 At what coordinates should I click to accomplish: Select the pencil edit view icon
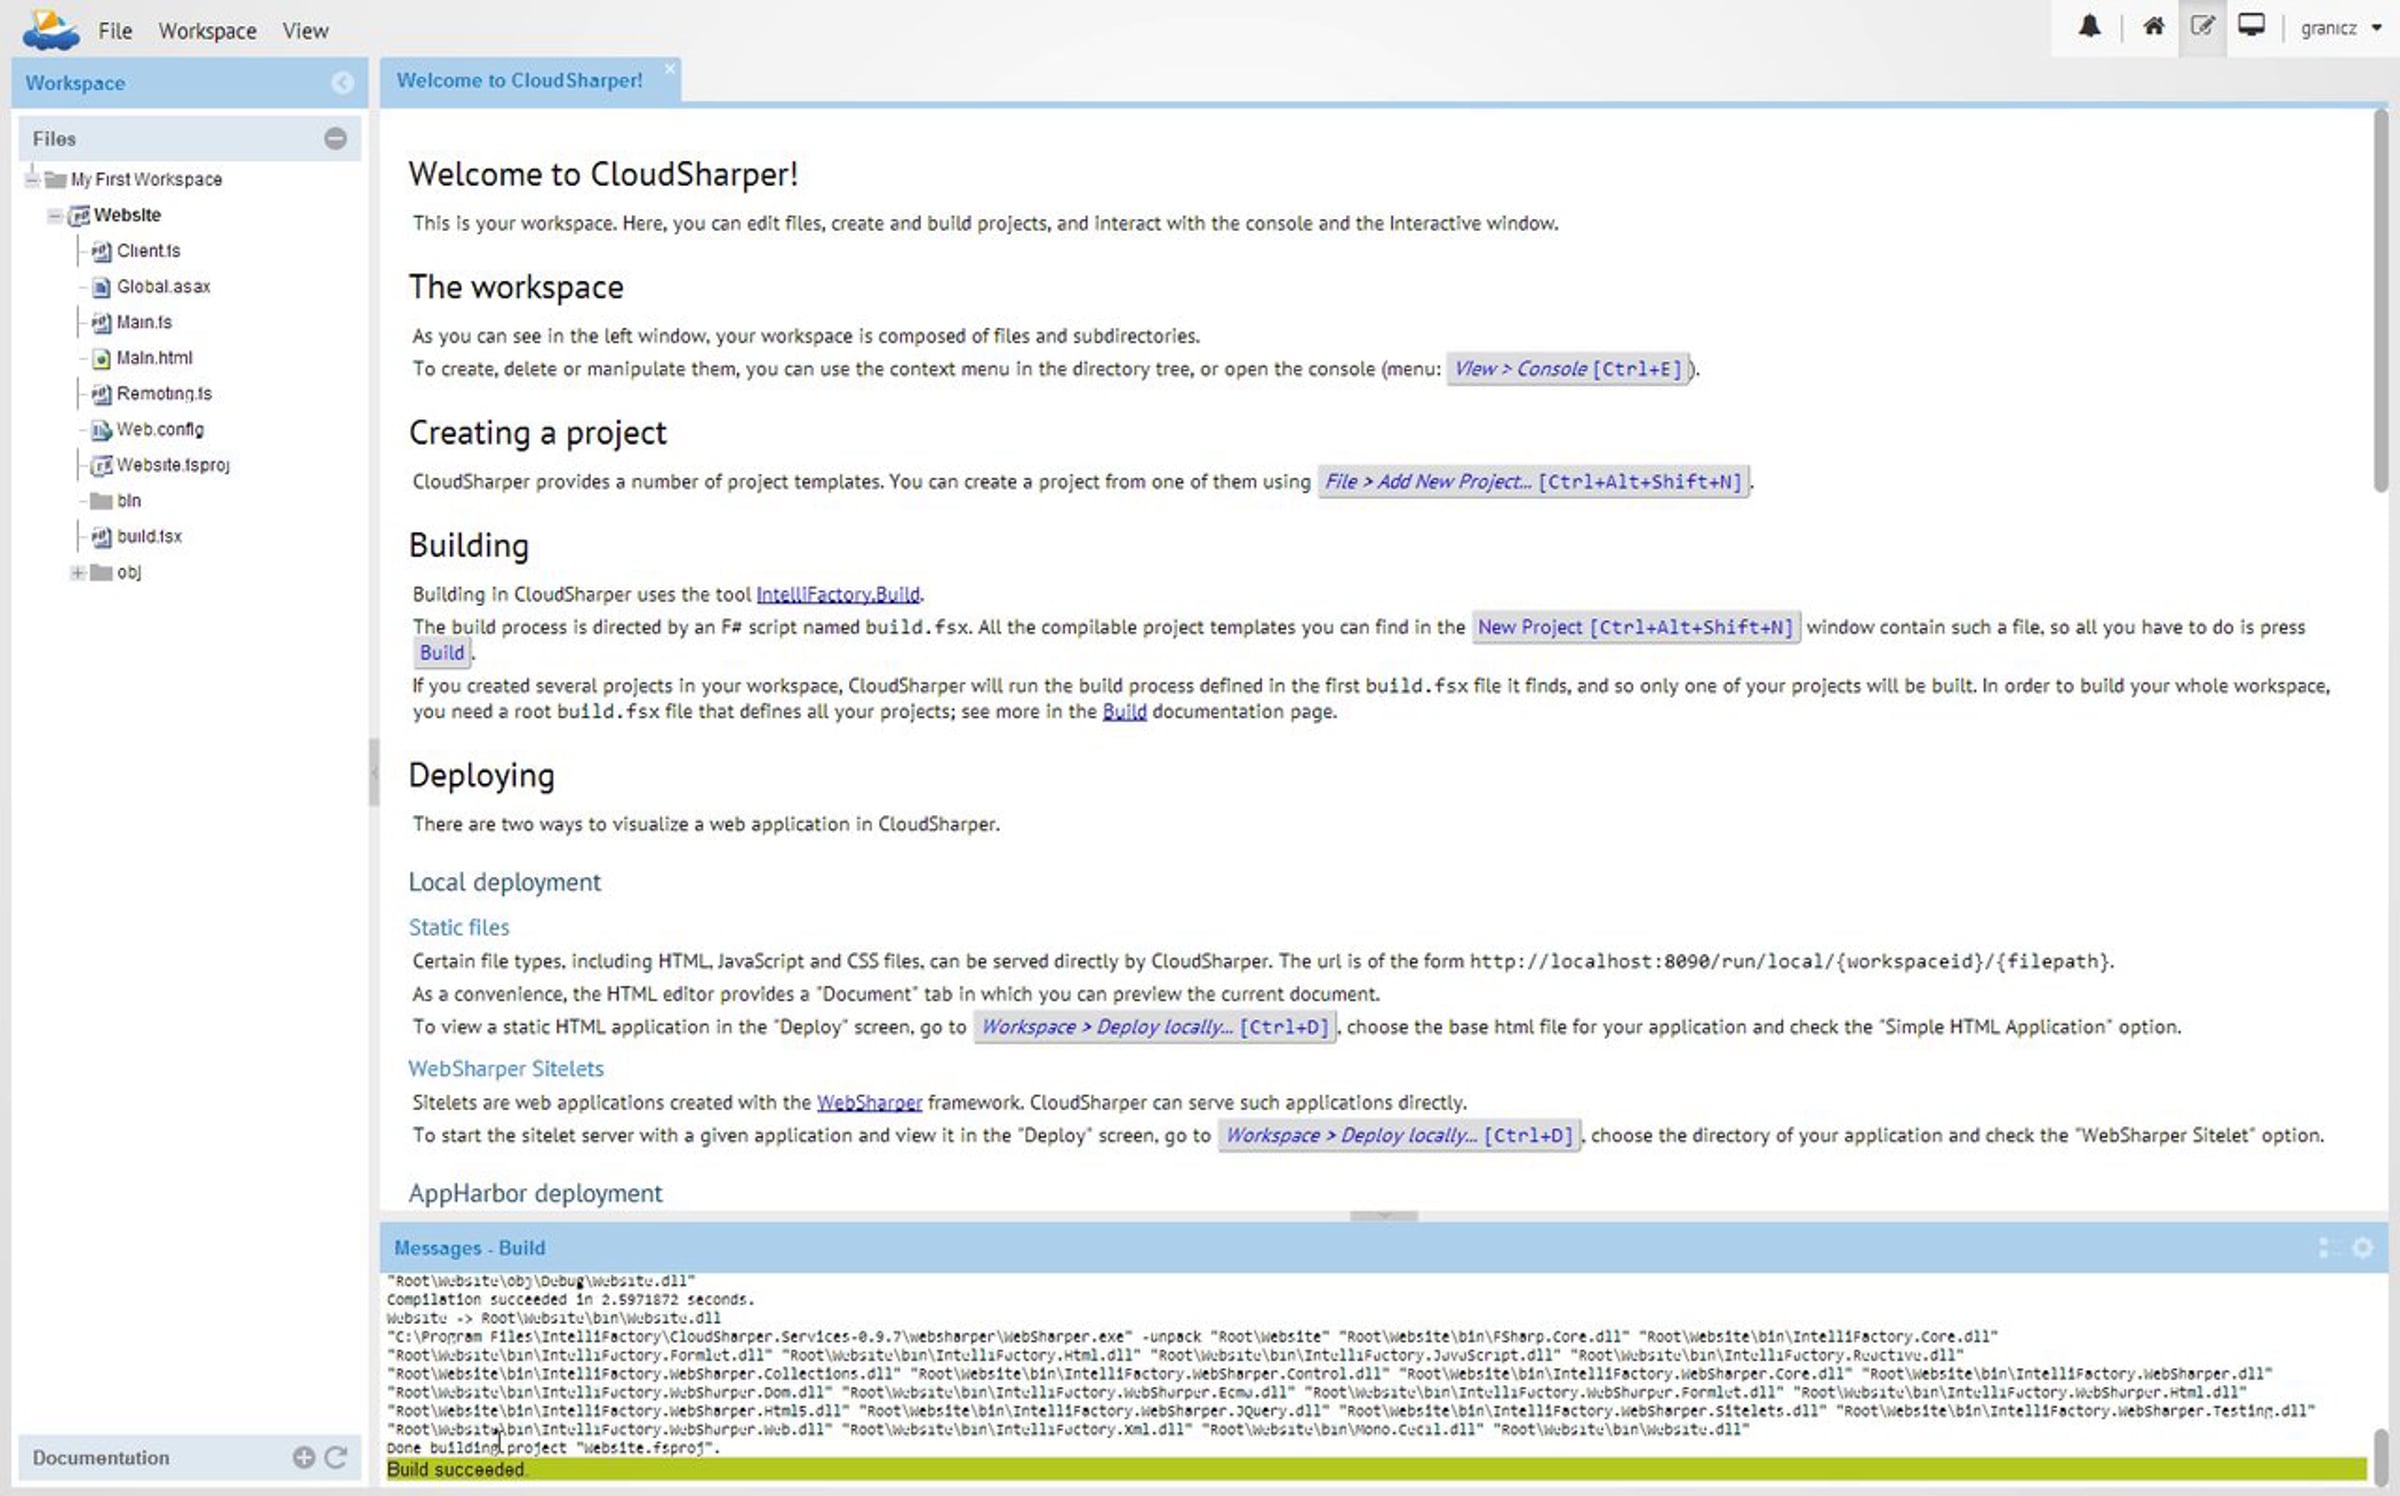[2201, 27]
